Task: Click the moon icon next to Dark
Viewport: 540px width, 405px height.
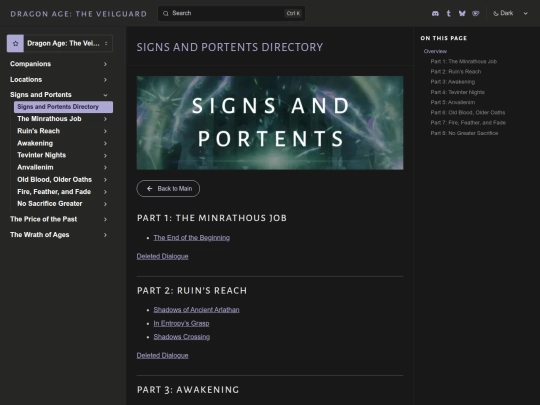Action: (496, 13)
